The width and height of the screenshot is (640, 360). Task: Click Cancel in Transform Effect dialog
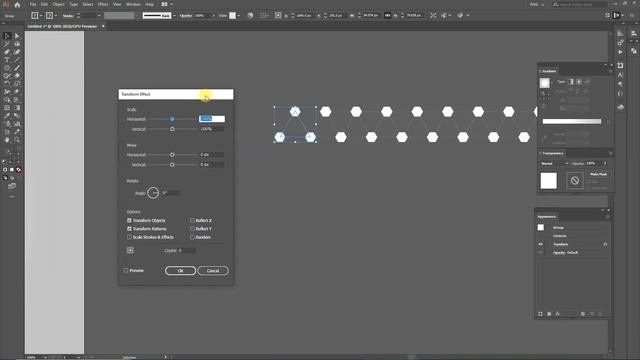(213, 271)
